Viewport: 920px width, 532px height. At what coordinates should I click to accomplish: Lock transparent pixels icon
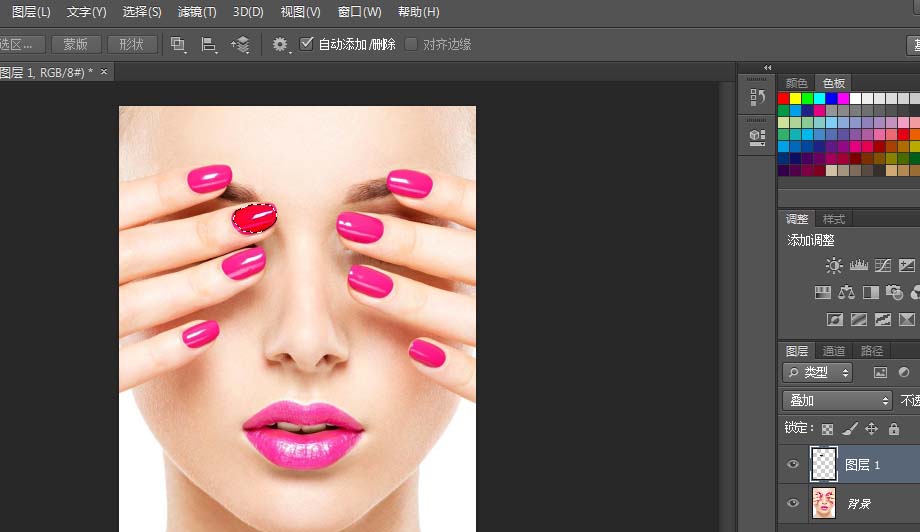point(827,429)
